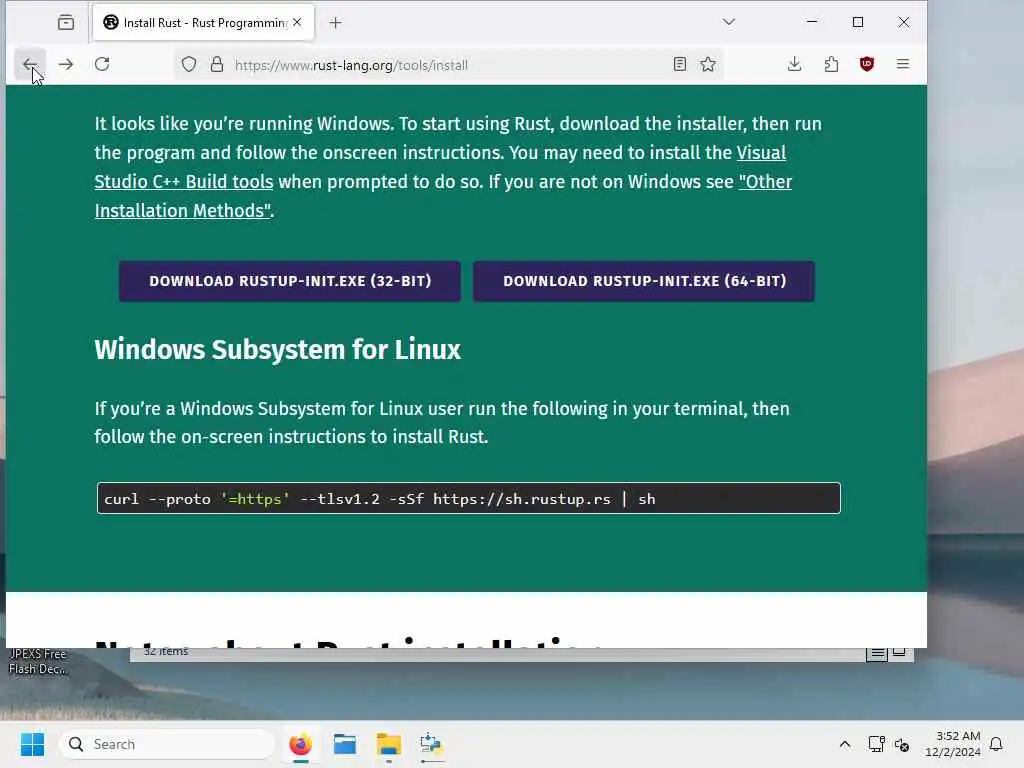Maximize the Firefox window
The width and height of the screenshot is (1024, 768).
click(x=857, y=22)
